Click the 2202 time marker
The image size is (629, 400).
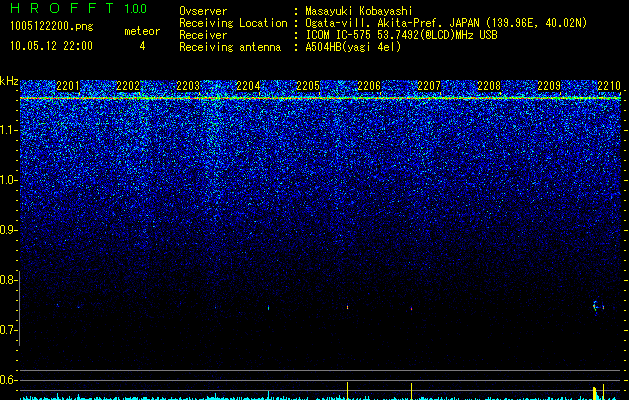pyautogui.click(x=128, y=86)
